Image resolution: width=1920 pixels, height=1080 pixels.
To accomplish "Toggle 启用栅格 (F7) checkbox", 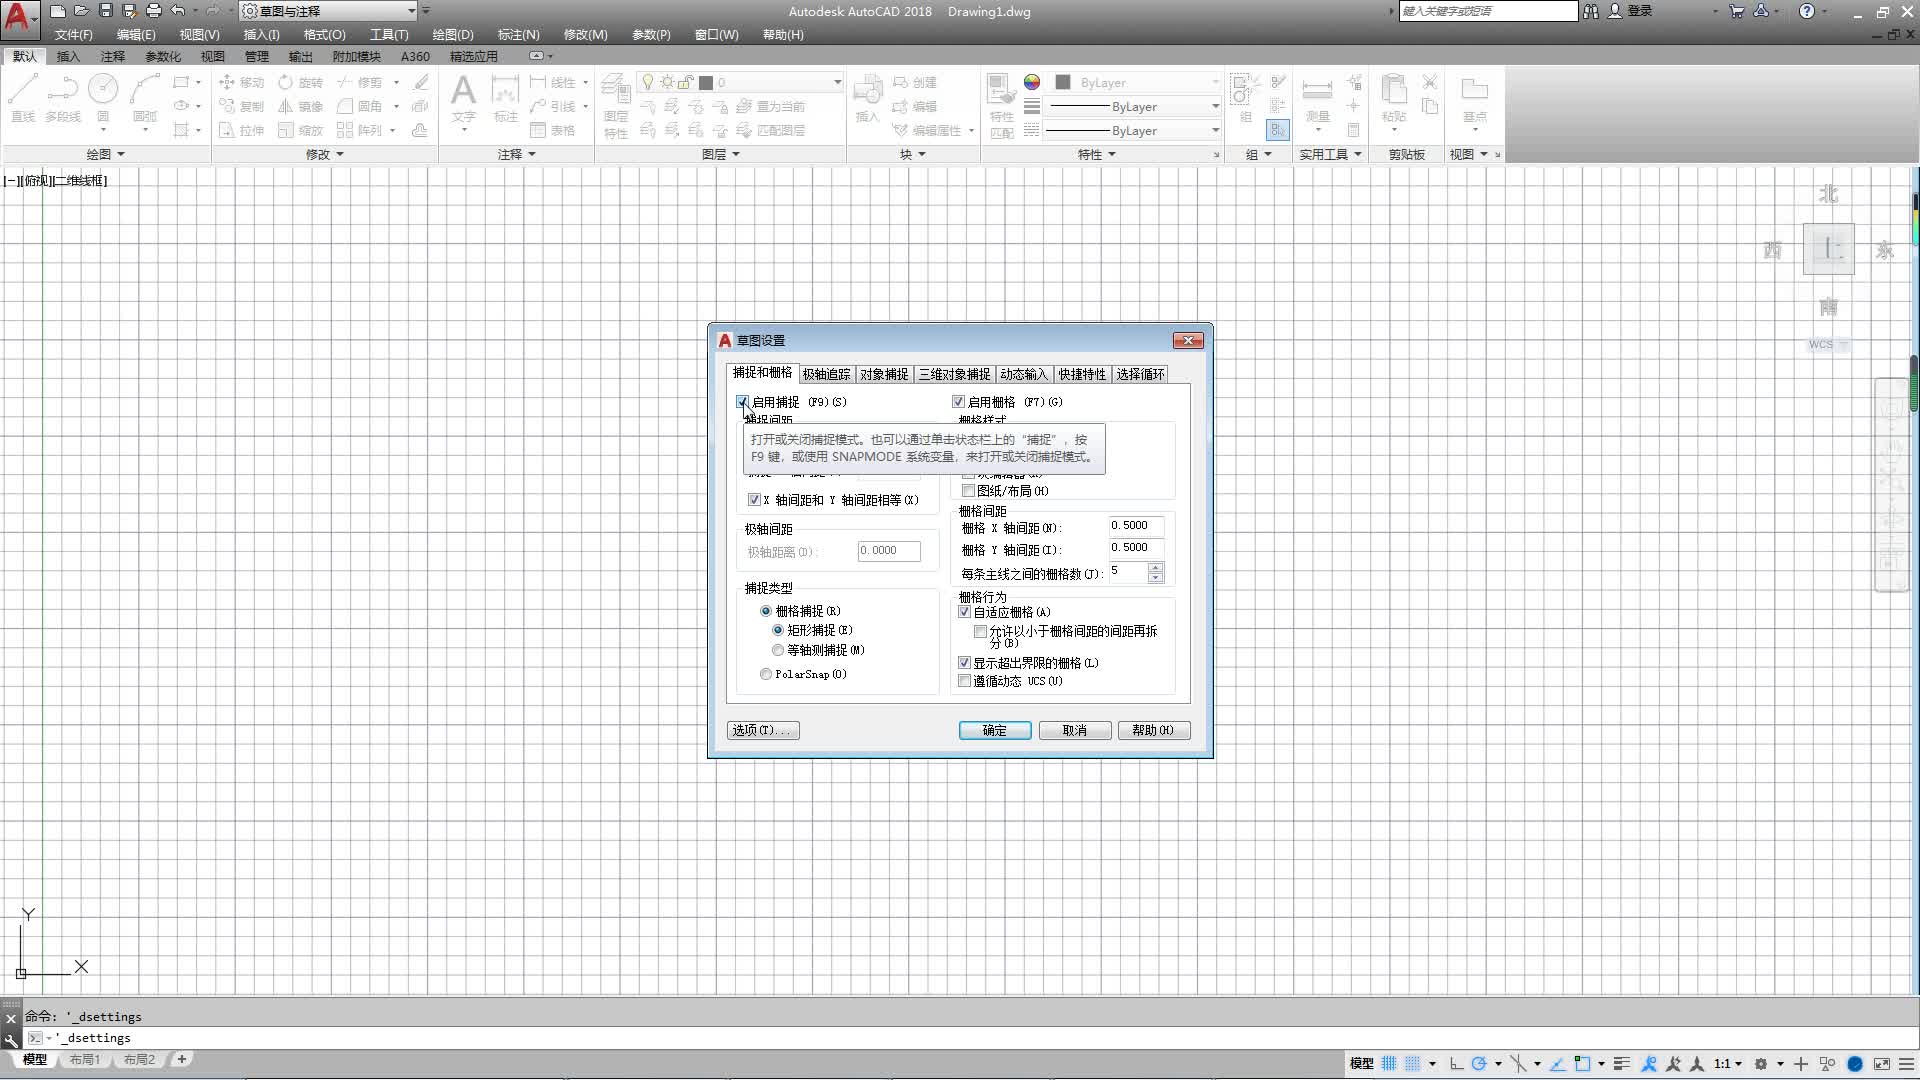I will [958, 402].
